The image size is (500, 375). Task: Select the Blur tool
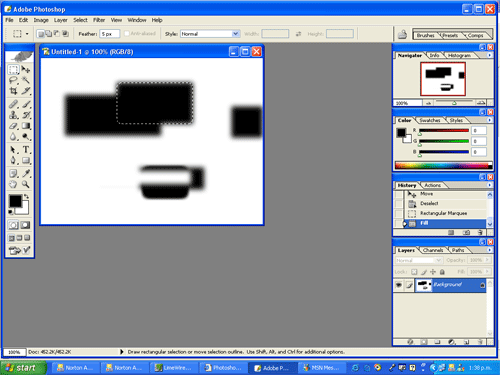click(13, 136)
